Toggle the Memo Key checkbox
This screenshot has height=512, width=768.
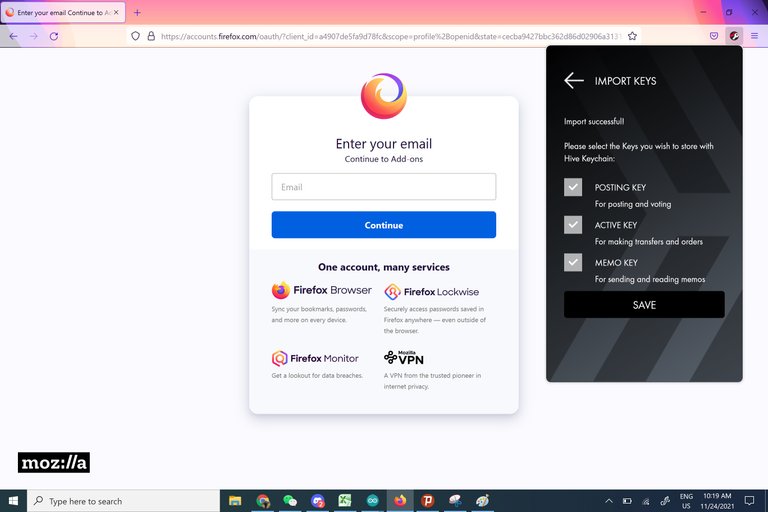point(573,262)
